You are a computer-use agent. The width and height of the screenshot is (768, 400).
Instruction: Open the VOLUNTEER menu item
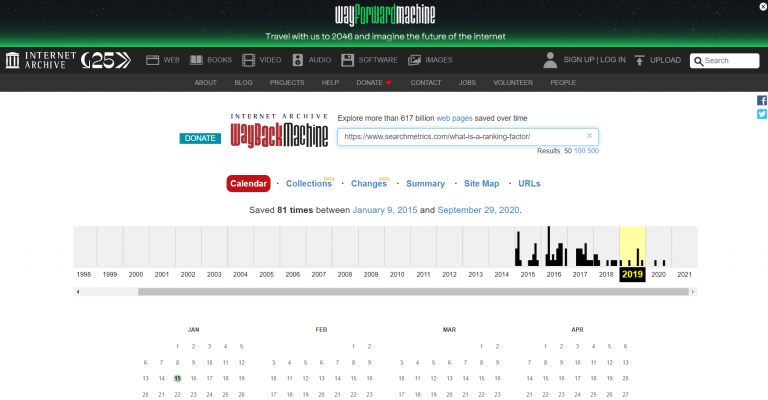click(513, 83)
